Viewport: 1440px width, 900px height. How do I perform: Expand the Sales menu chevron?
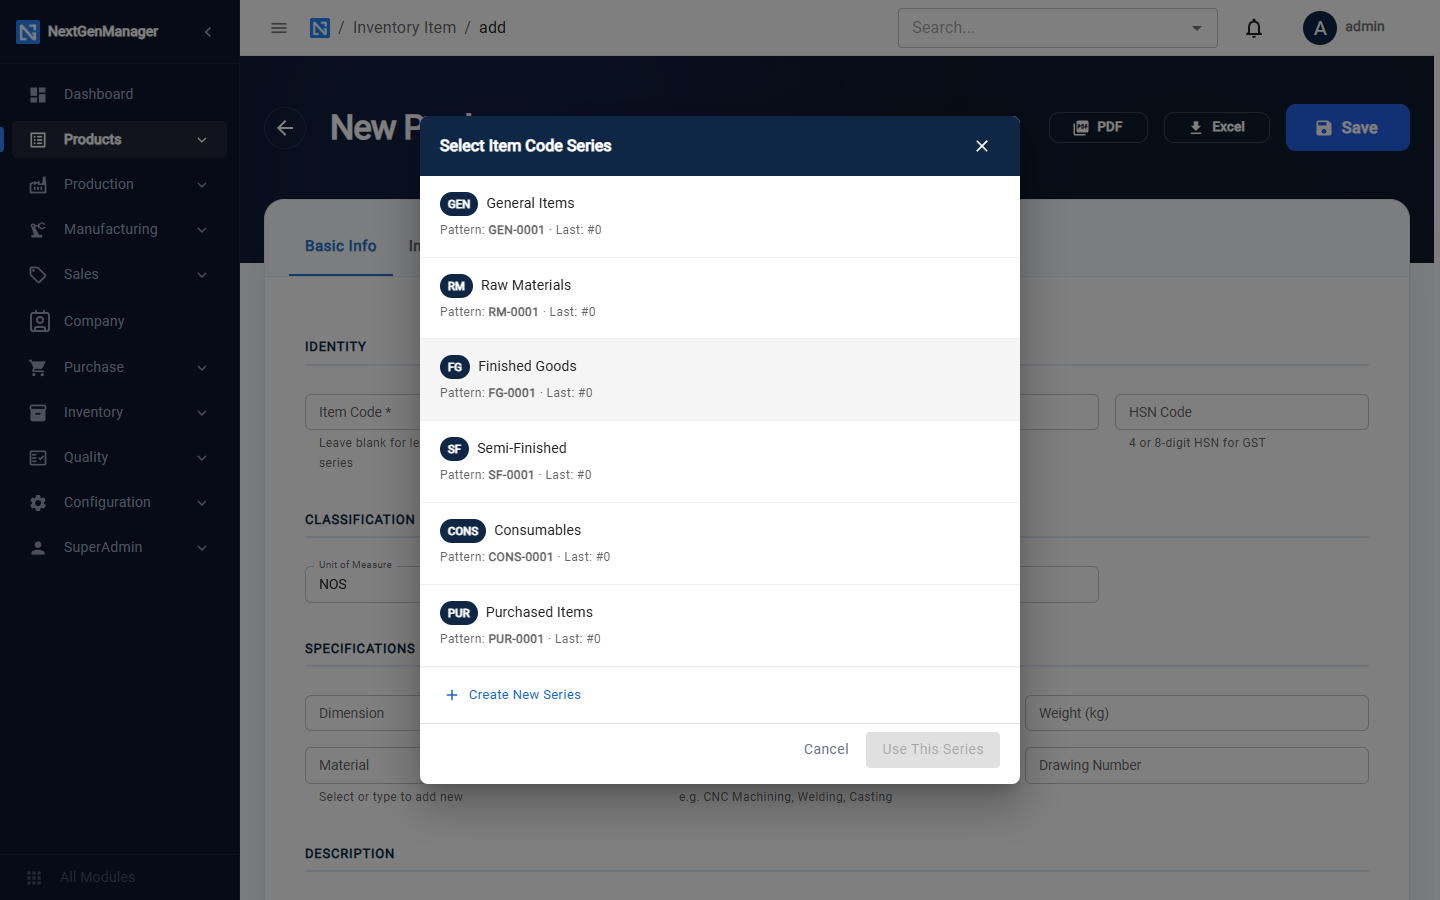(202, 275)
